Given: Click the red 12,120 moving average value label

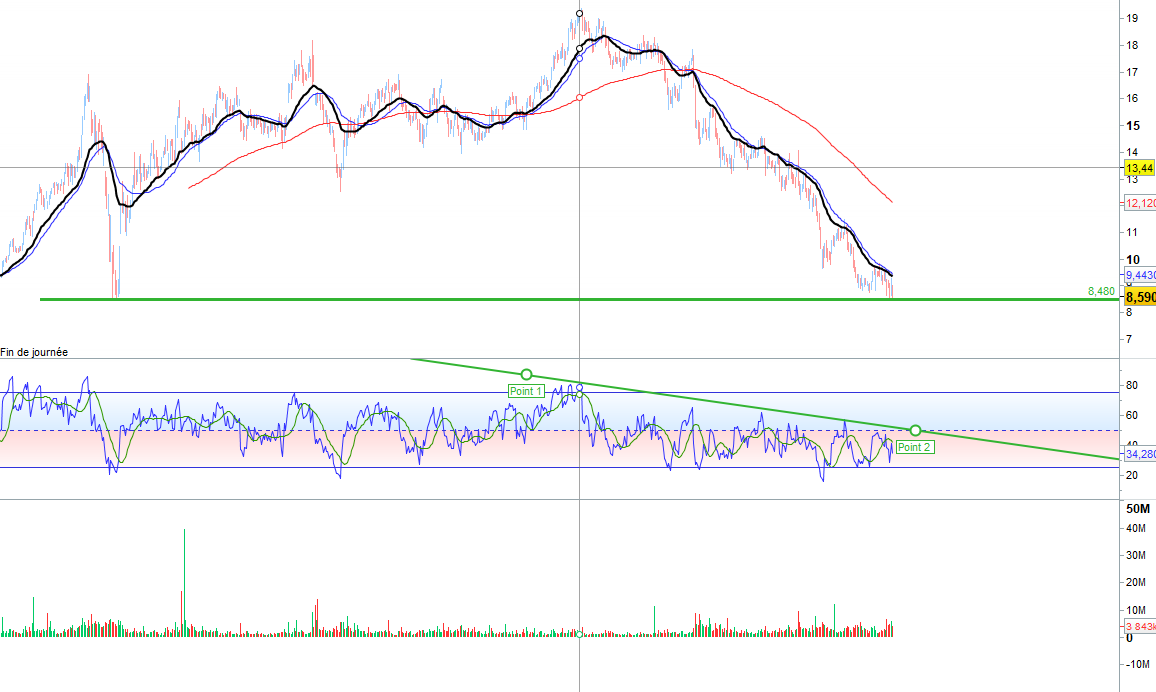Looking at the screenshot, I should (1140, 203).
